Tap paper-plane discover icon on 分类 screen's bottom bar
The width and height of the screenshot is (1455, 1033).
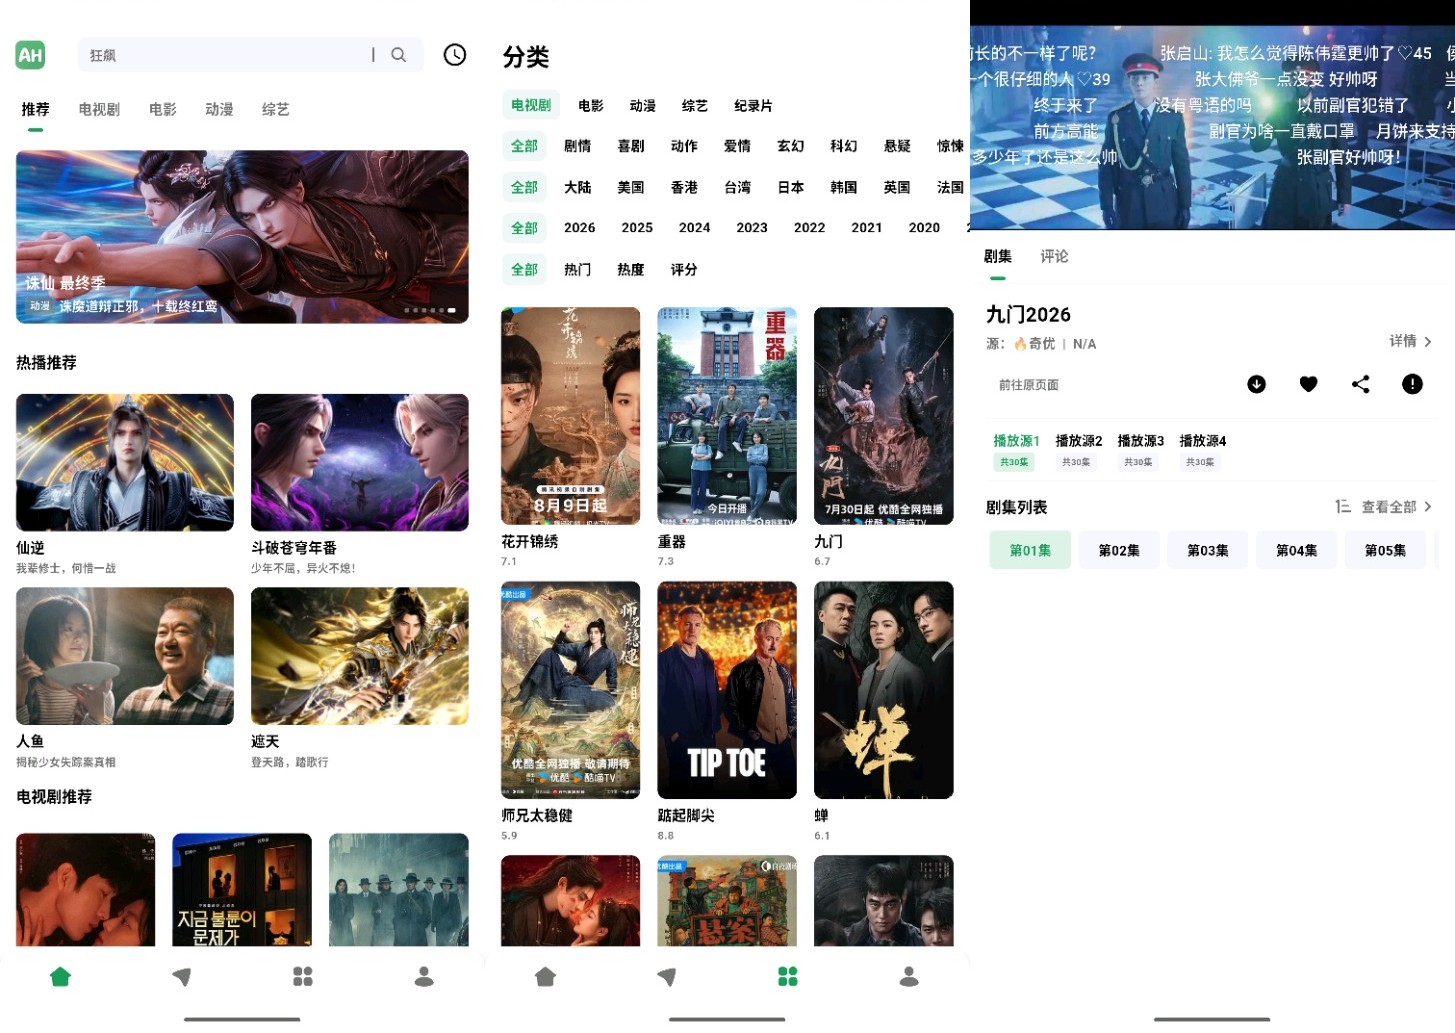[x=667, y=977]
